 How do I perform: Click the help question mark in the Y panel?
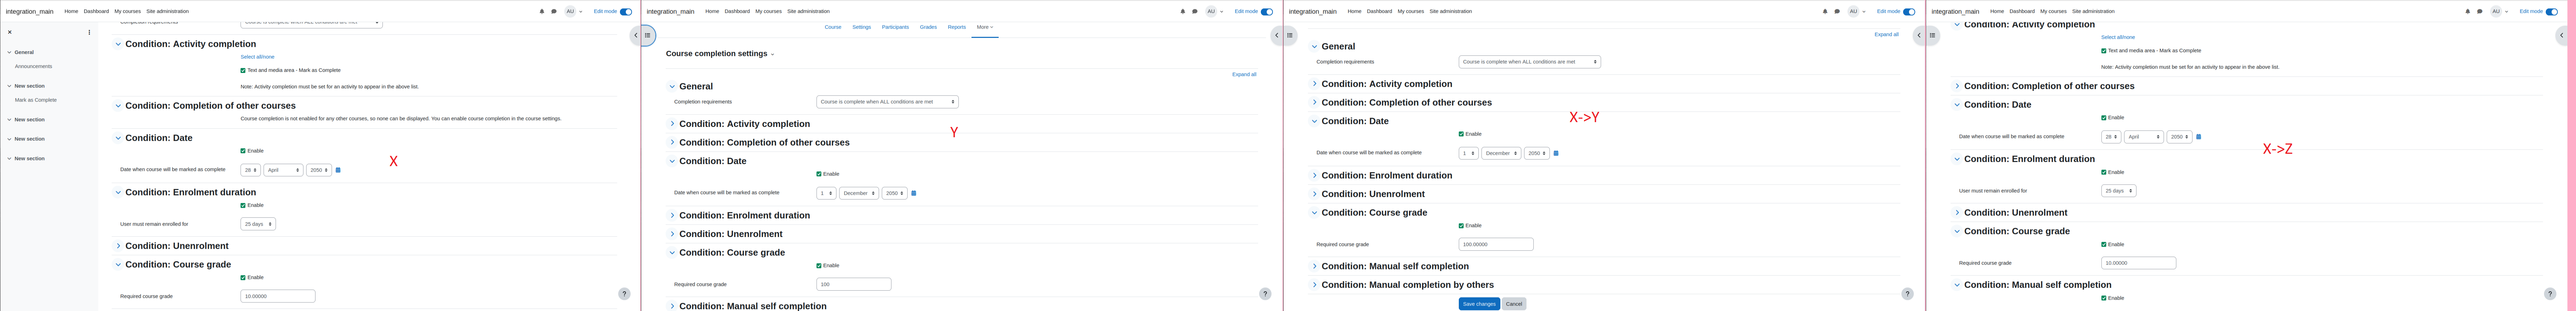click(x=1265, y=294)
